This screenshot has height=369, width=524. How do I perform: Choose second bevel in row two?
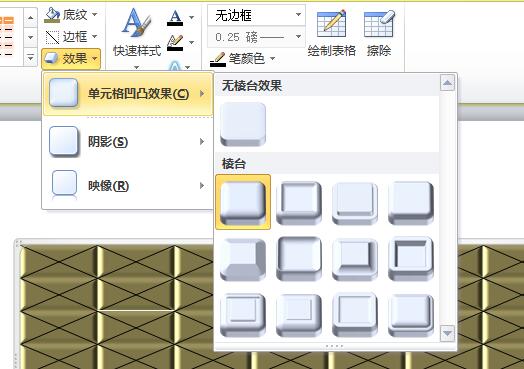pyautogui.click(x=299, y=259)
